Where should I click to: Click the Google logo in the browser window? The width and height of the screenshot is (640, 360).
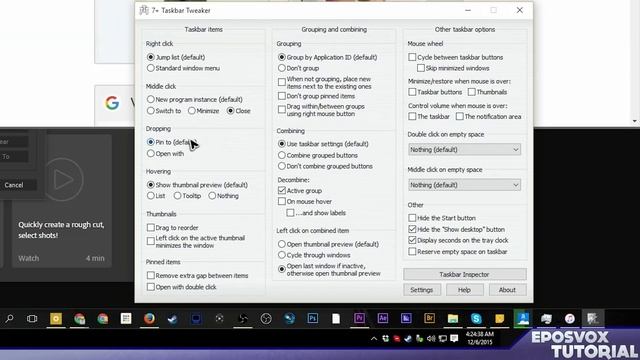click(112, 103)
